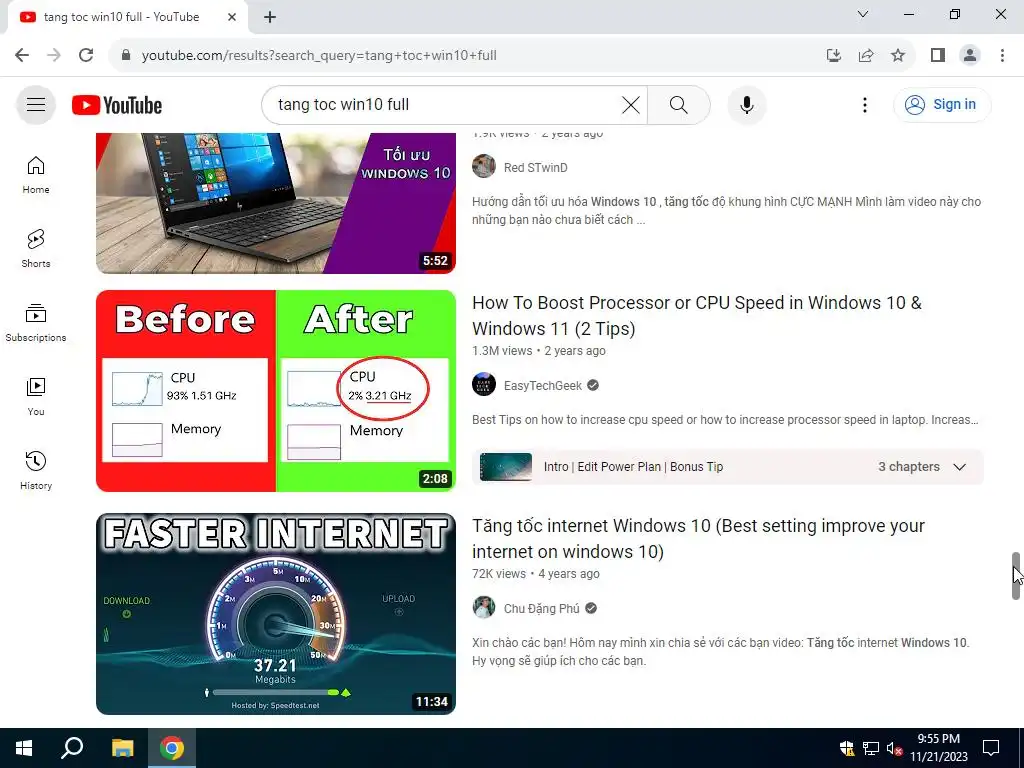
Task: Click the Chu Đặng Phú channel avatar
Action: pos(484,608)
